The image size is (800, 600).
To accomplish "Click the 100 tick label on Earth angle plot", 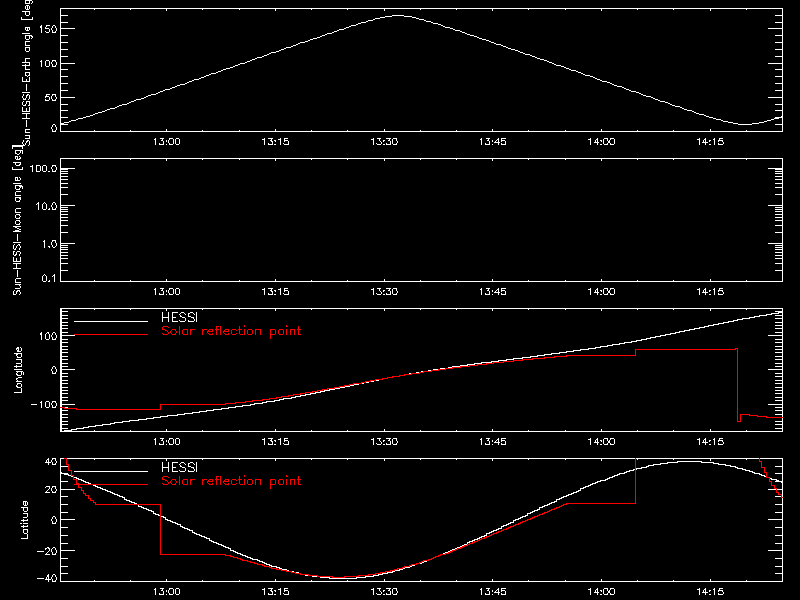I will tap(48, 64).
